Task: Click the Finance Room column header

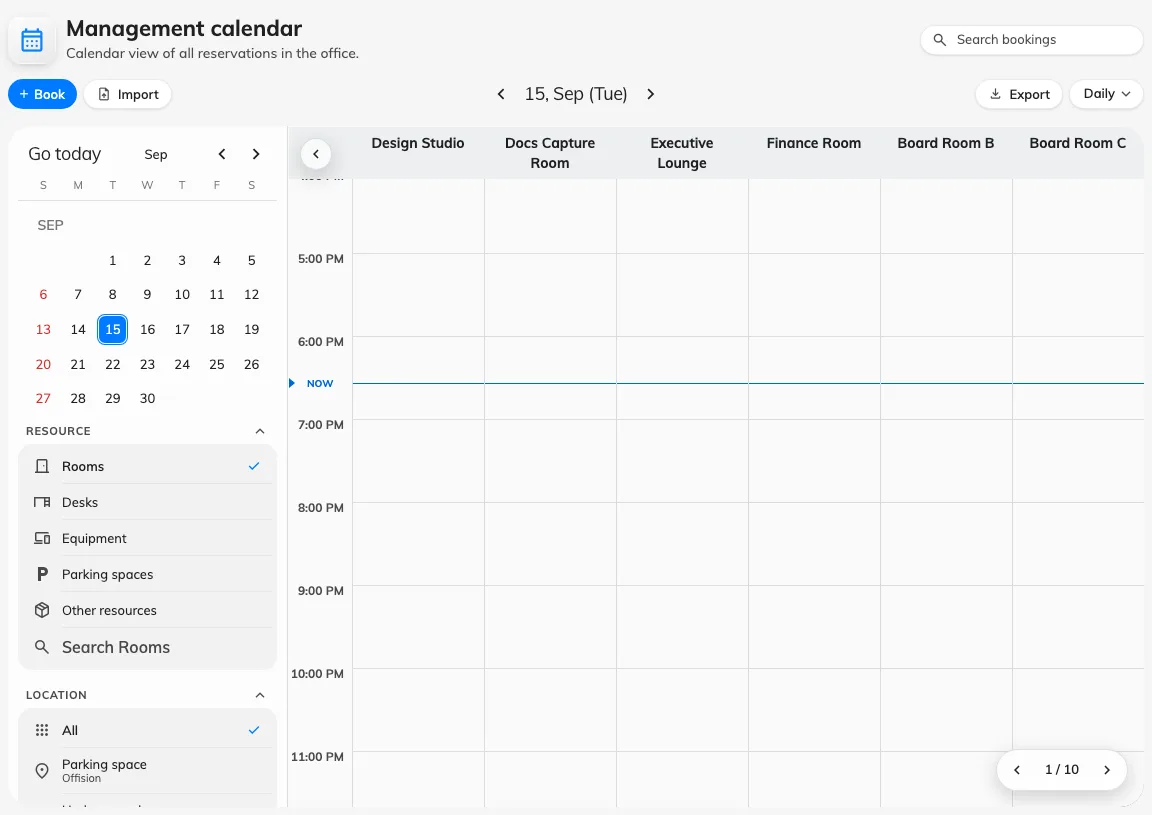Action: click(x=814, y=143)
